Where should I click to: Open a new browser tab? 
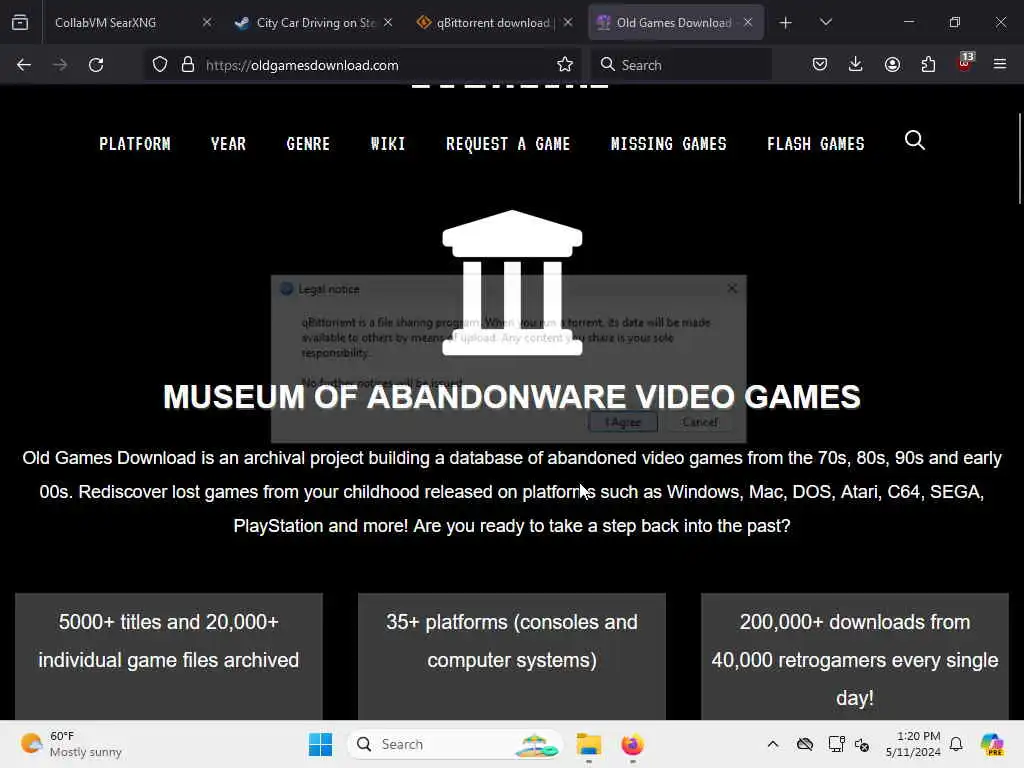(786, 23)
